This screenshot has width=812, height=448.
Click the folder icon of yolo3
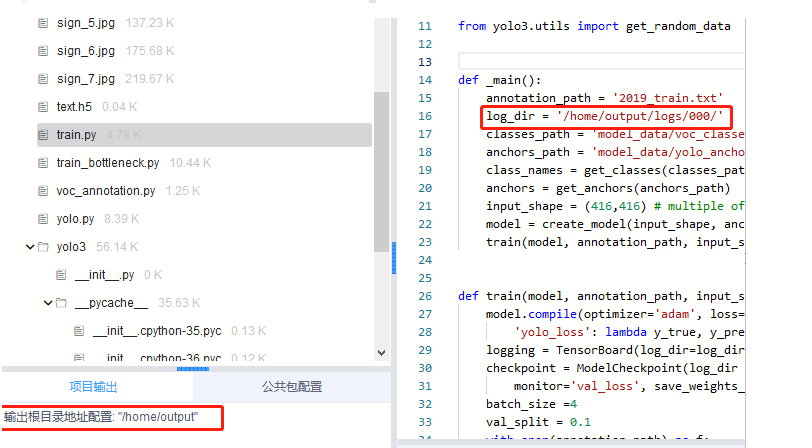[44, 247]
